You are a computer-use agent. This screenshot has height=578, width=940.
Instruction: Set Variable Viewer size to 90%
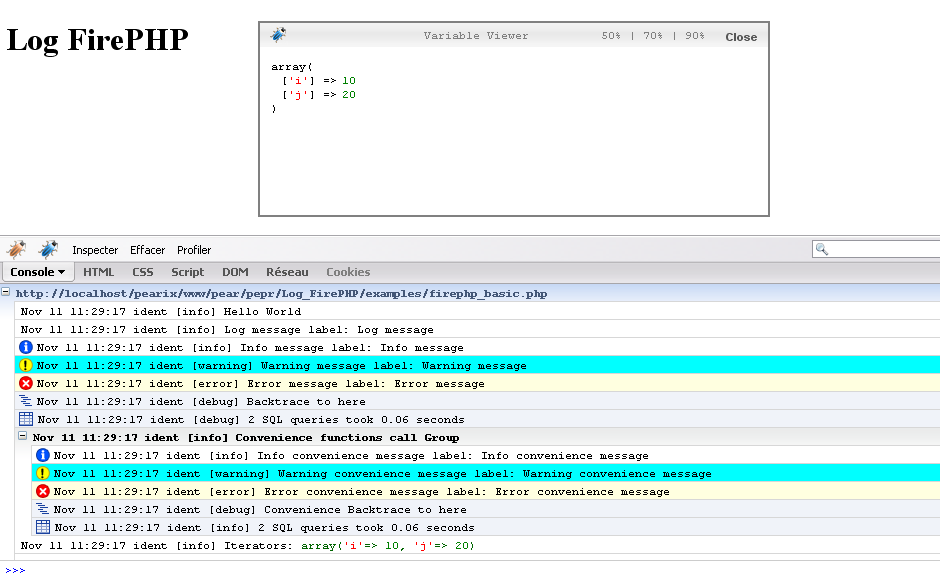[695, 36]
